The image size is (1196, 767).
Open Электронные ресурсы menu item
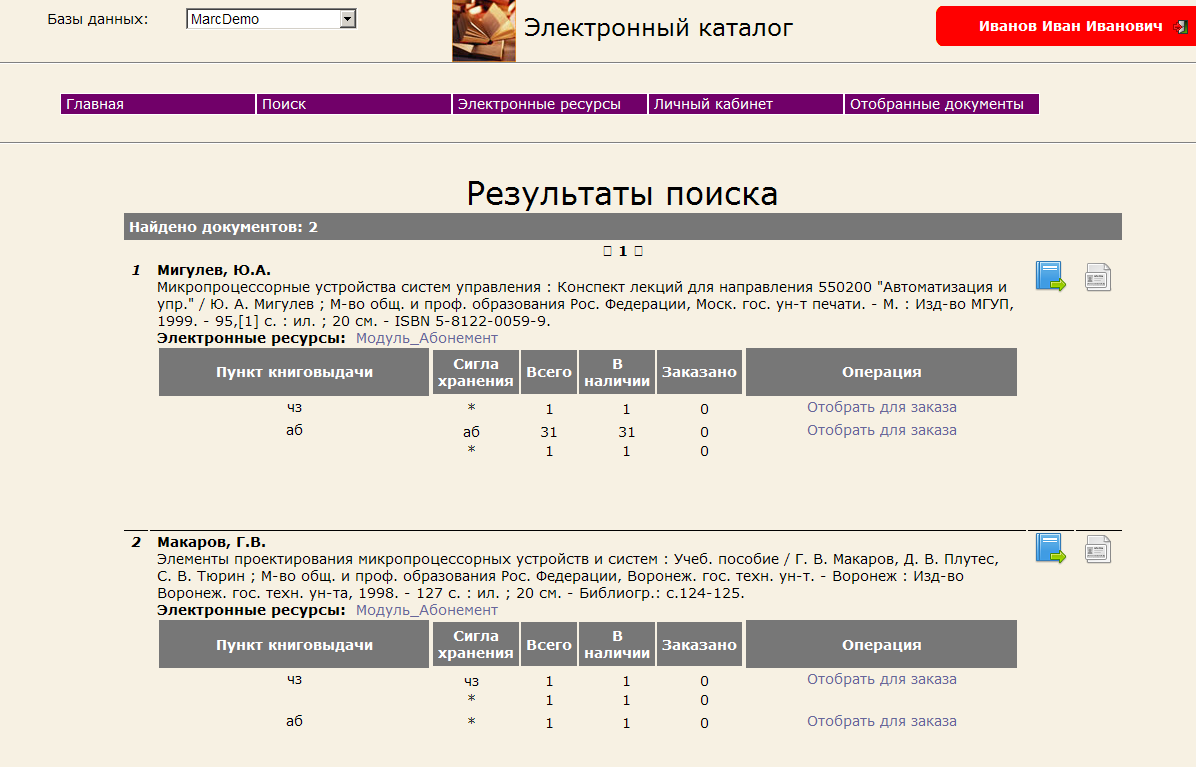click(550, 104)
